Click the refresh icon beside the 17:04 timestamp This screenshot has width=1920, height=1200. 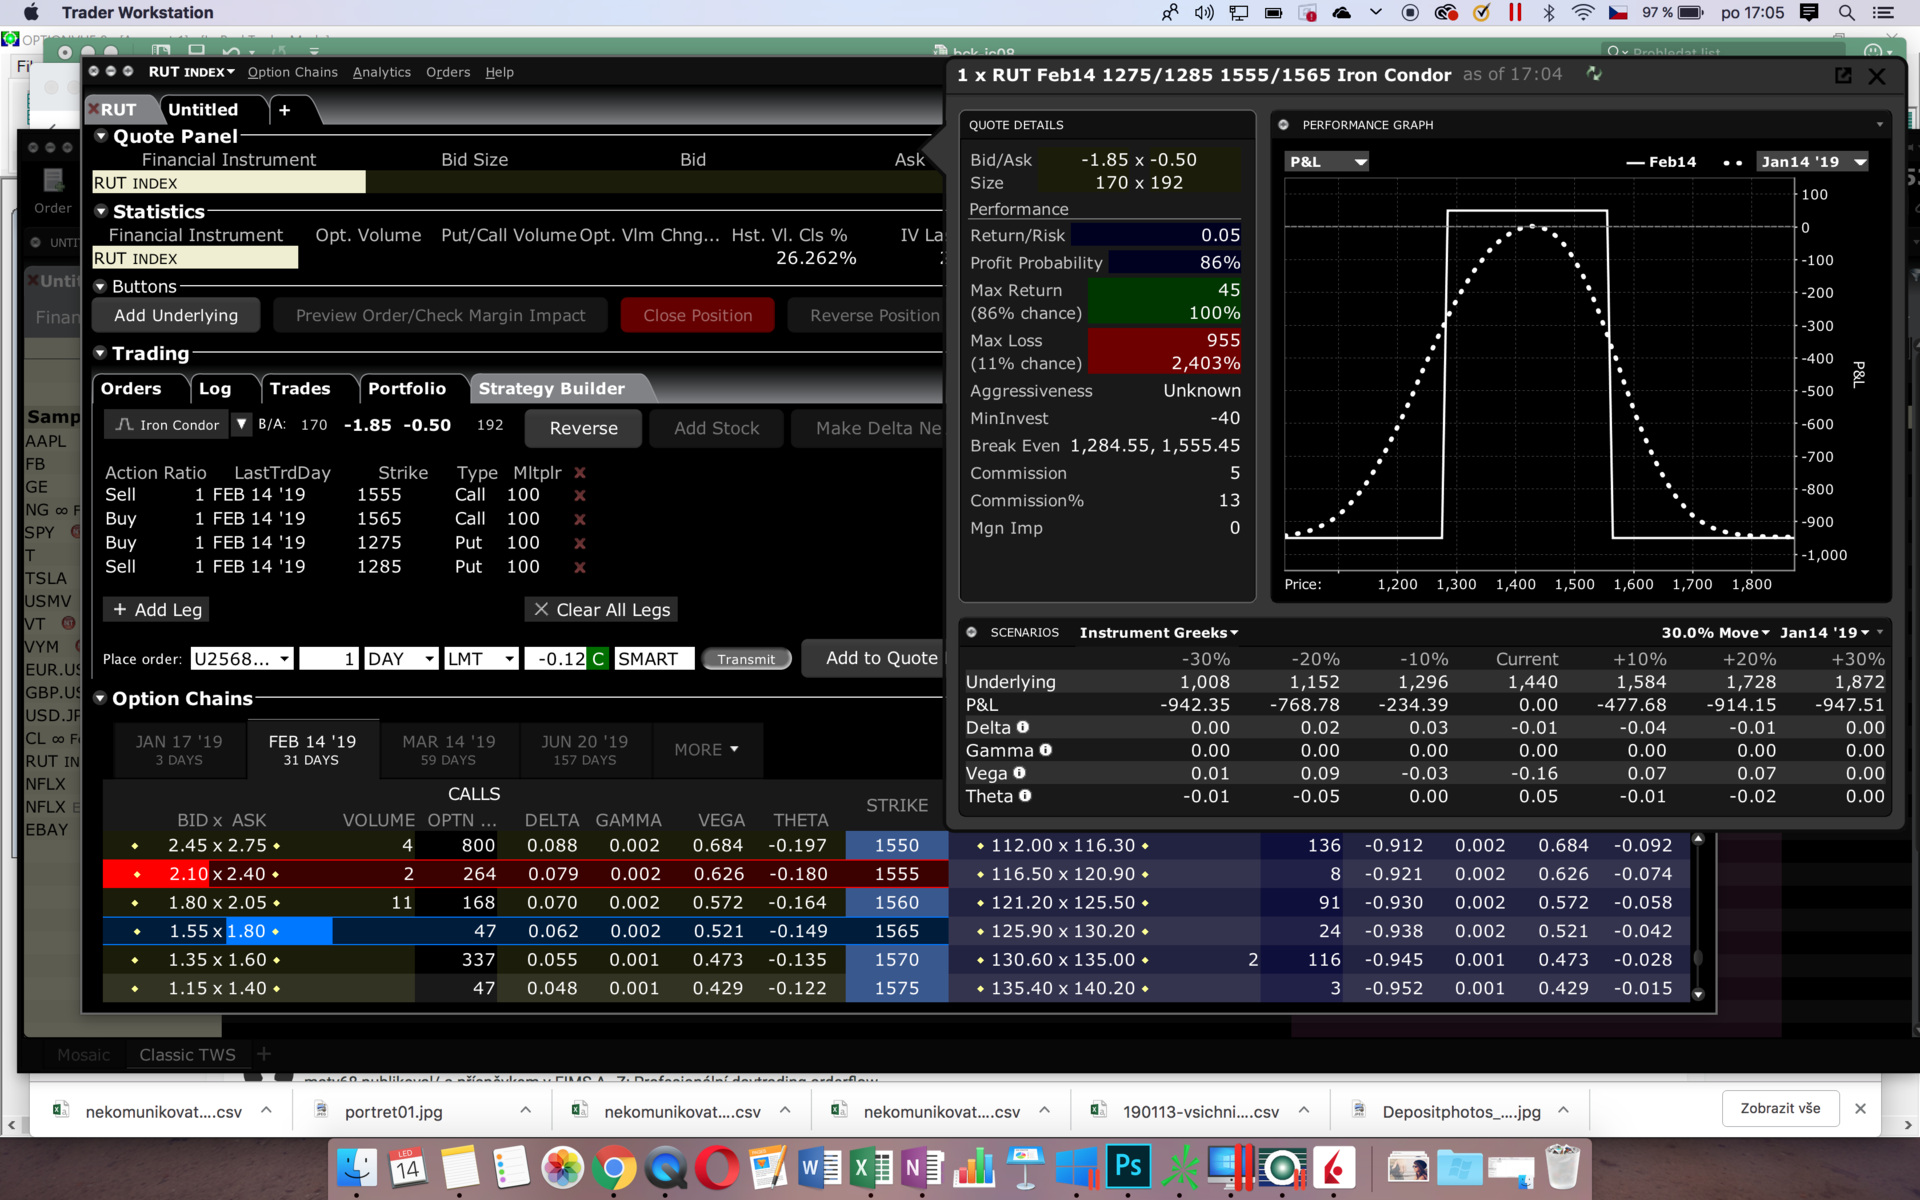(x=1594, y=74)
